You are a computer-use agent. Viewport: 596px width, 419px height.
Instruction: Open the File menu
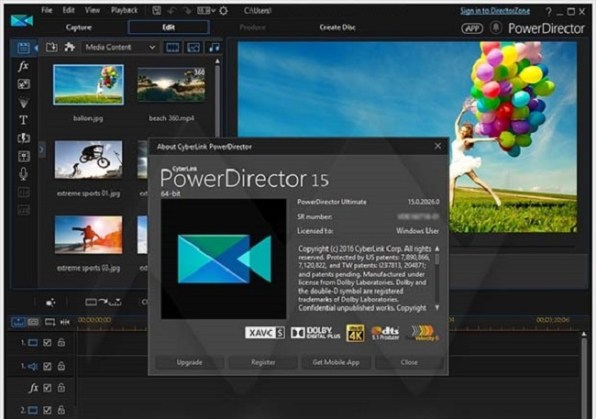47,10
